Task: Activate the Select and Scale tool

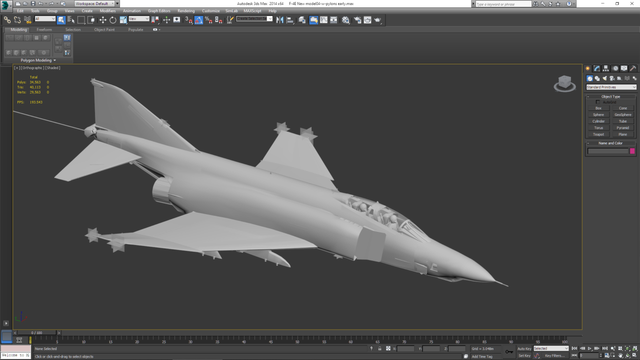Action: coord(123,20)
